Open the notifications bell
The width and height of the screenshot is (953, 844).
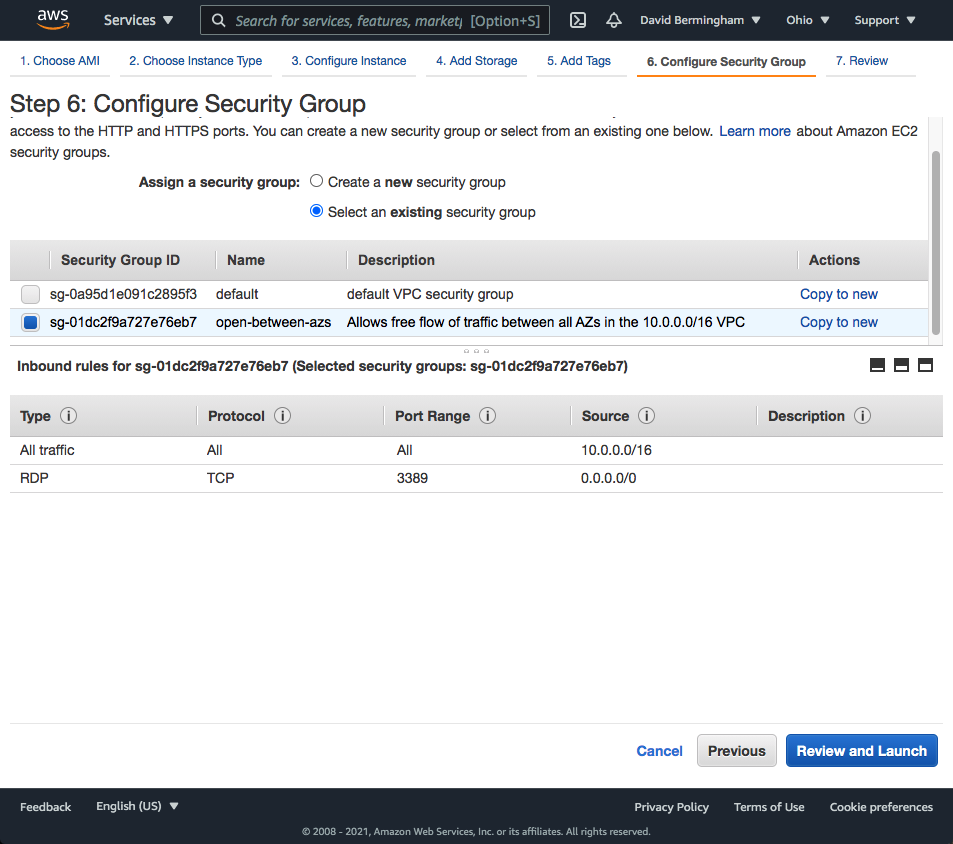(614, 20)
